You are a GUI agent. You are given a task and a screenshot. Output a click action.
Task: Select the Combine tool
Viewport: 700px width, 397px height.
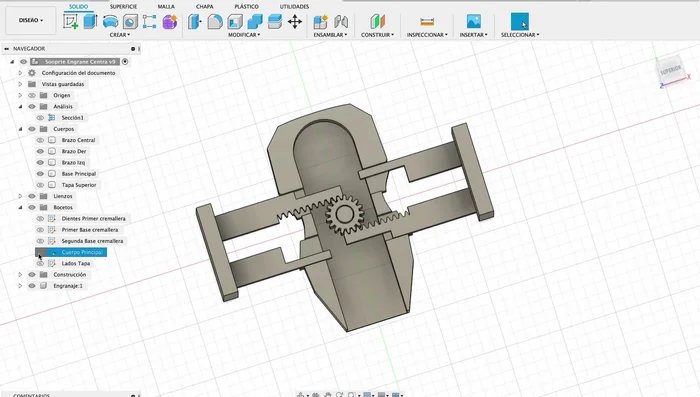coord(255,21)
